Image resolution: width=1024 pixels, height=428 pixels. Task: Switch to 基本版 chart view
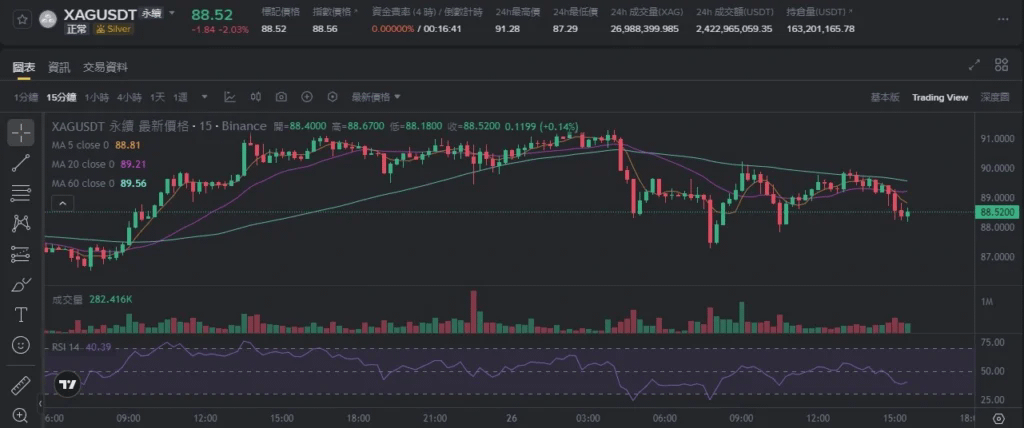pyautogui.click(x=885, y=97)
